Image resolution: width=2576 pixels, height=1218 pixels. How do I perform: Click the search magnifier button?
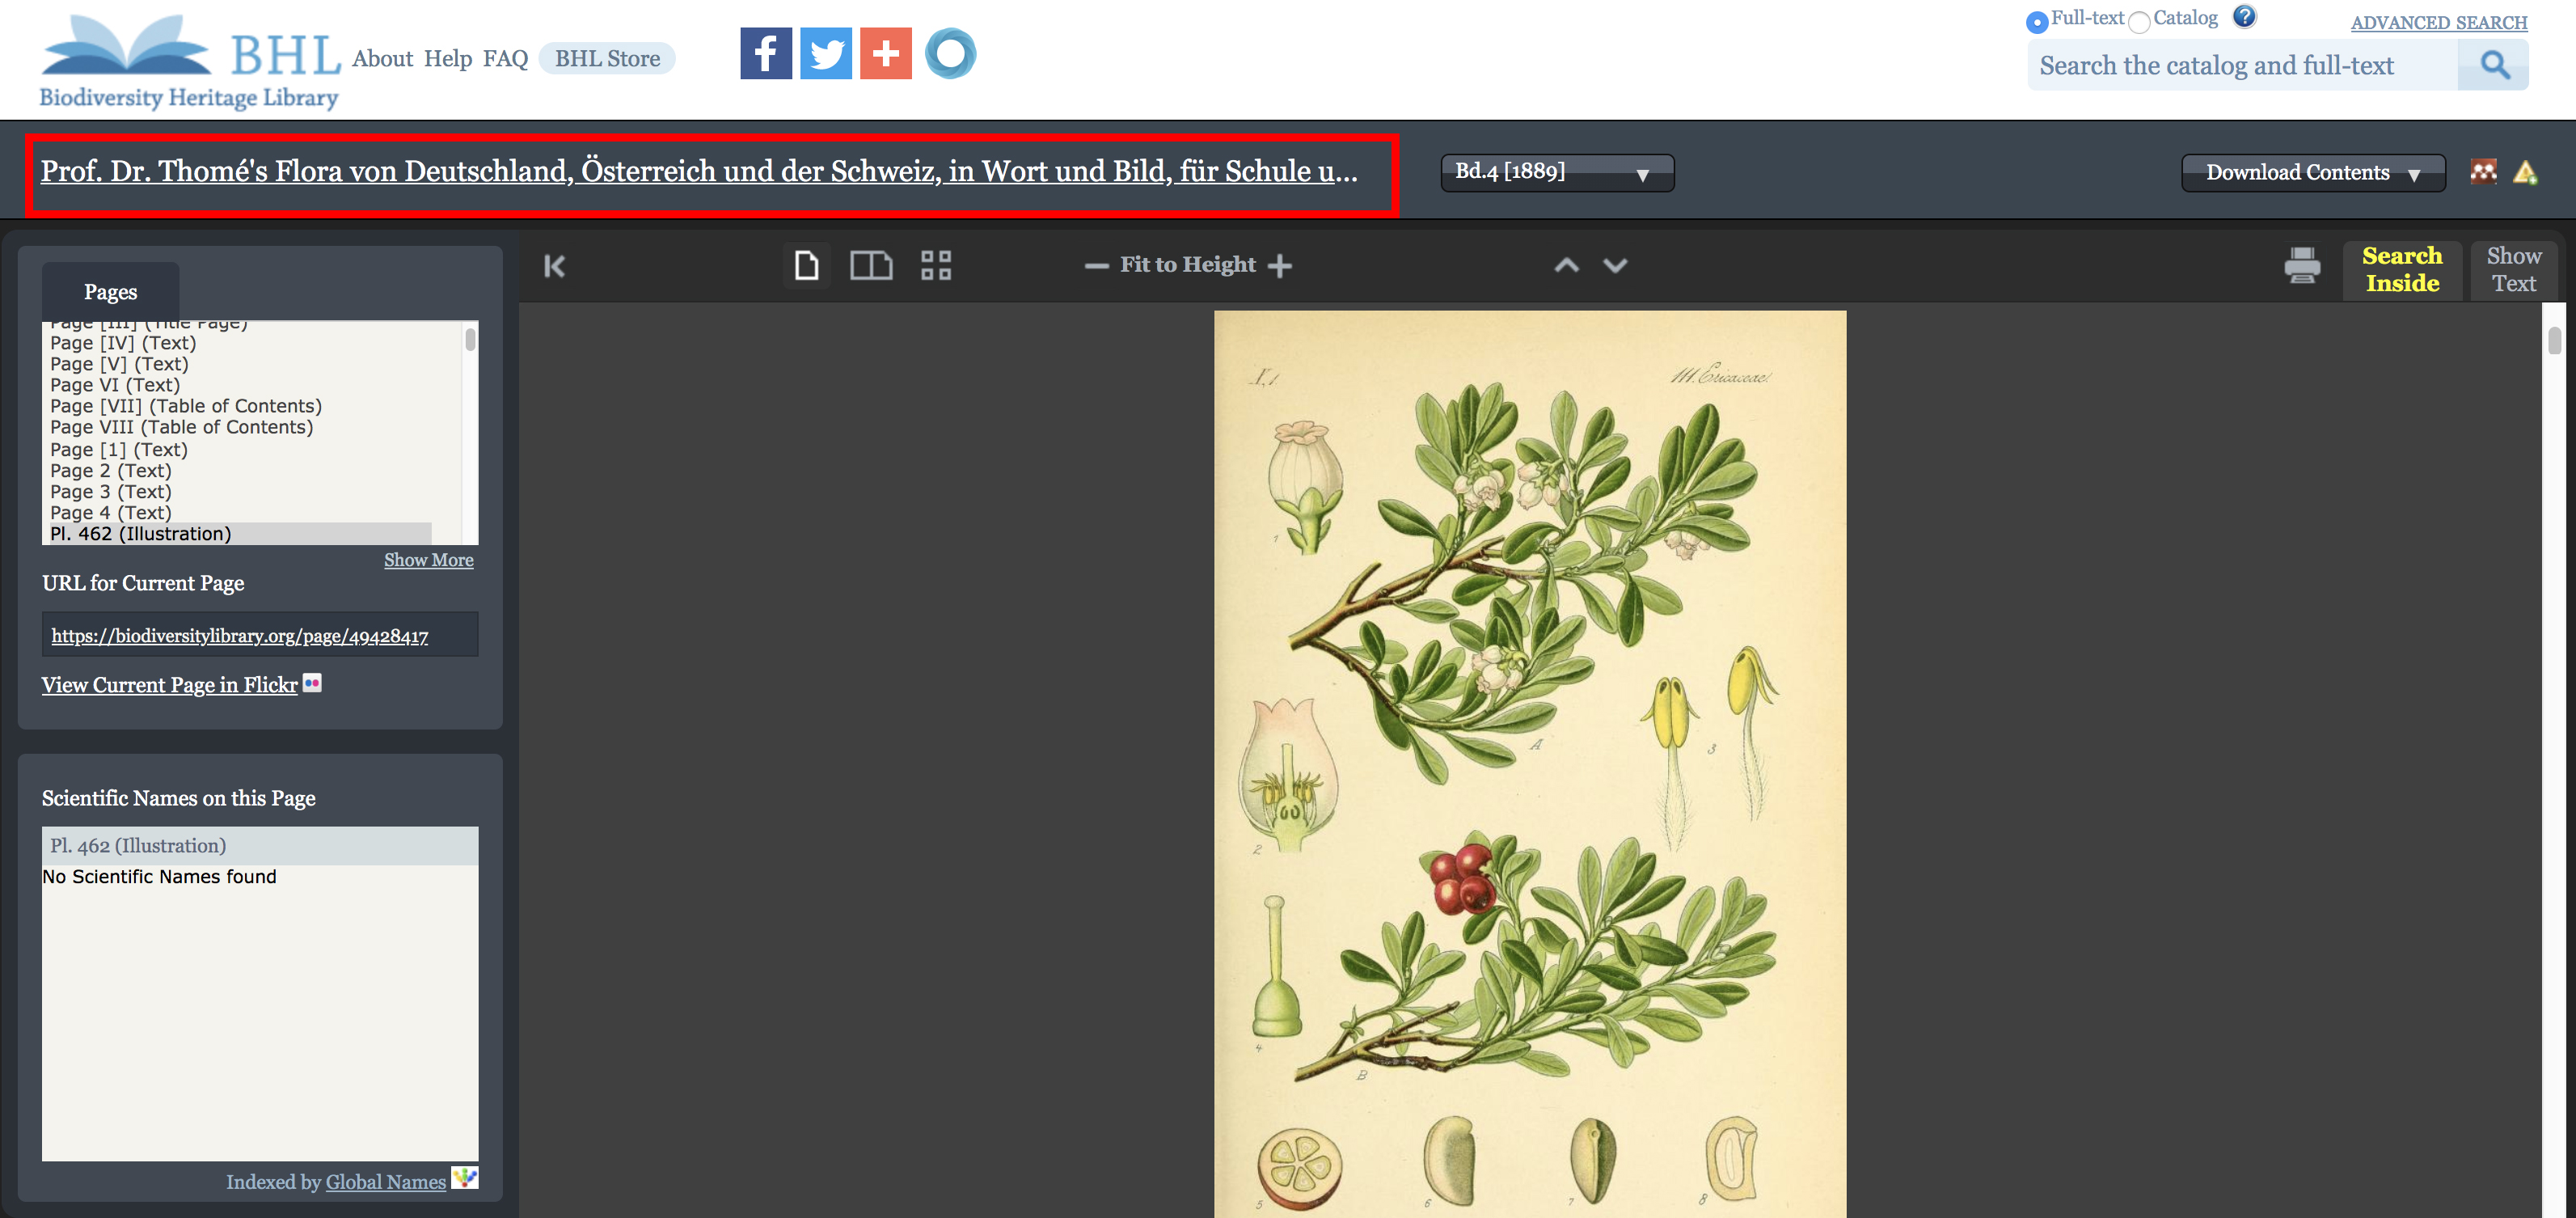pyautogui.click(x=2494, y=66)
